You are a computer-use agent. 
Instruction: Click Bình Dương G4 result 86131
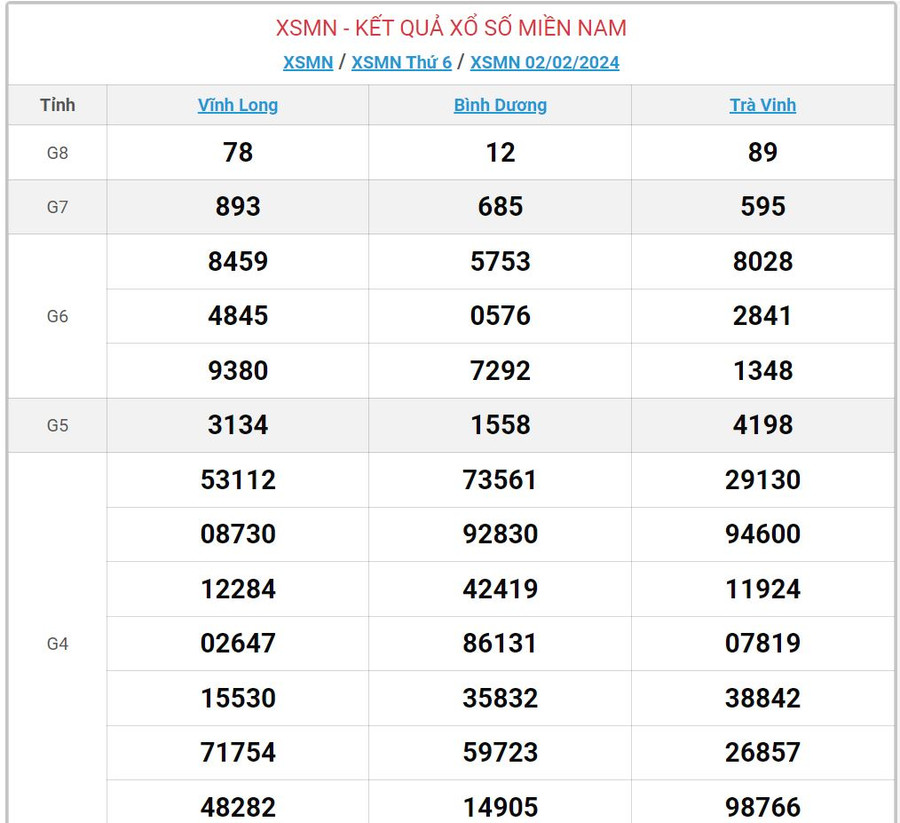point(500,643)
